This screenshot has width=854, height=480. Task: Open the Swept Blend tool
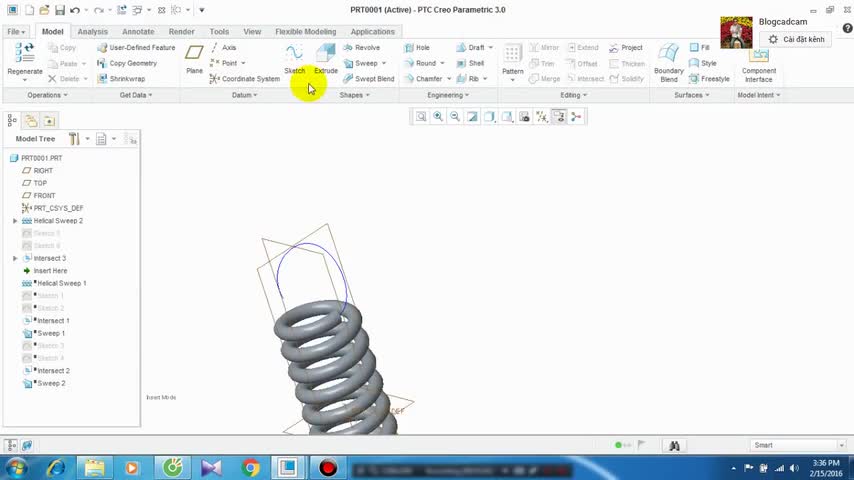(369, 79)
